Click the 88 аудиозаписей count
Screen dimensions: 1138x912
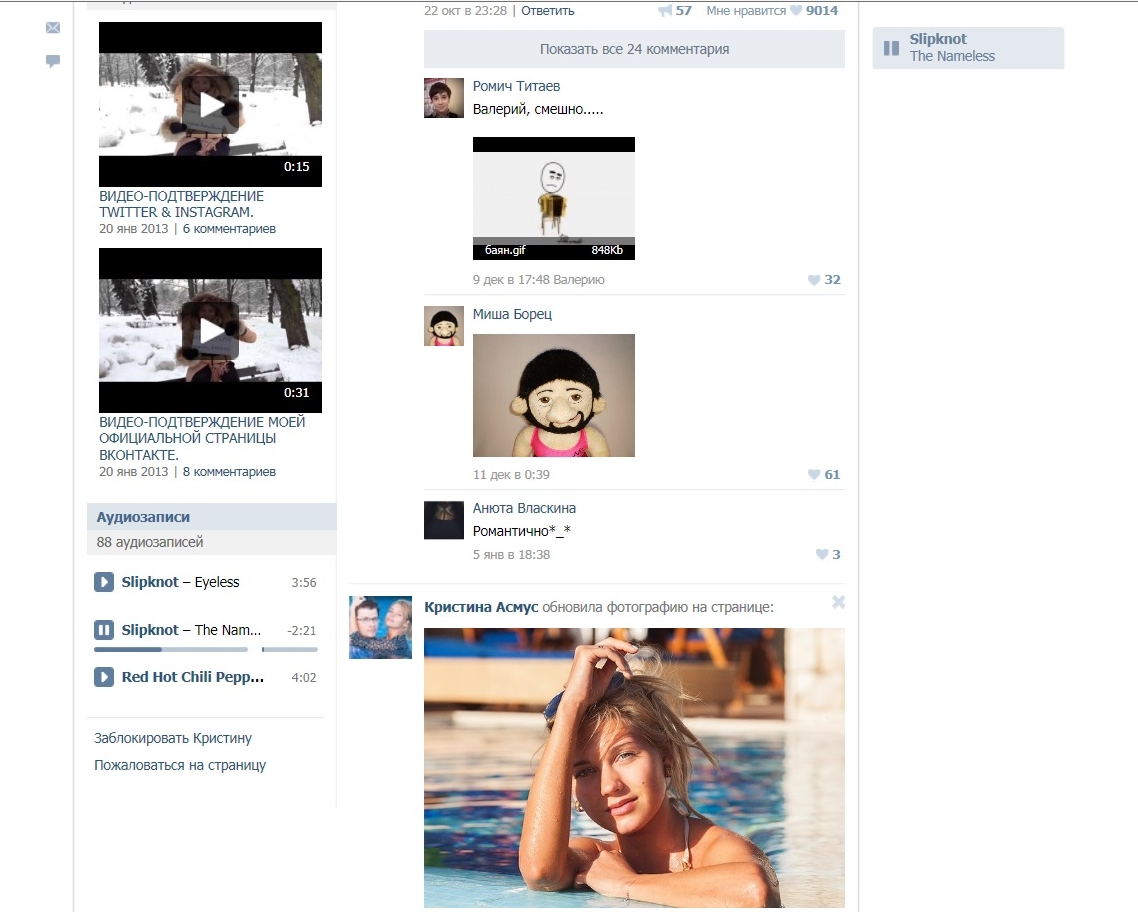point(150,542)
